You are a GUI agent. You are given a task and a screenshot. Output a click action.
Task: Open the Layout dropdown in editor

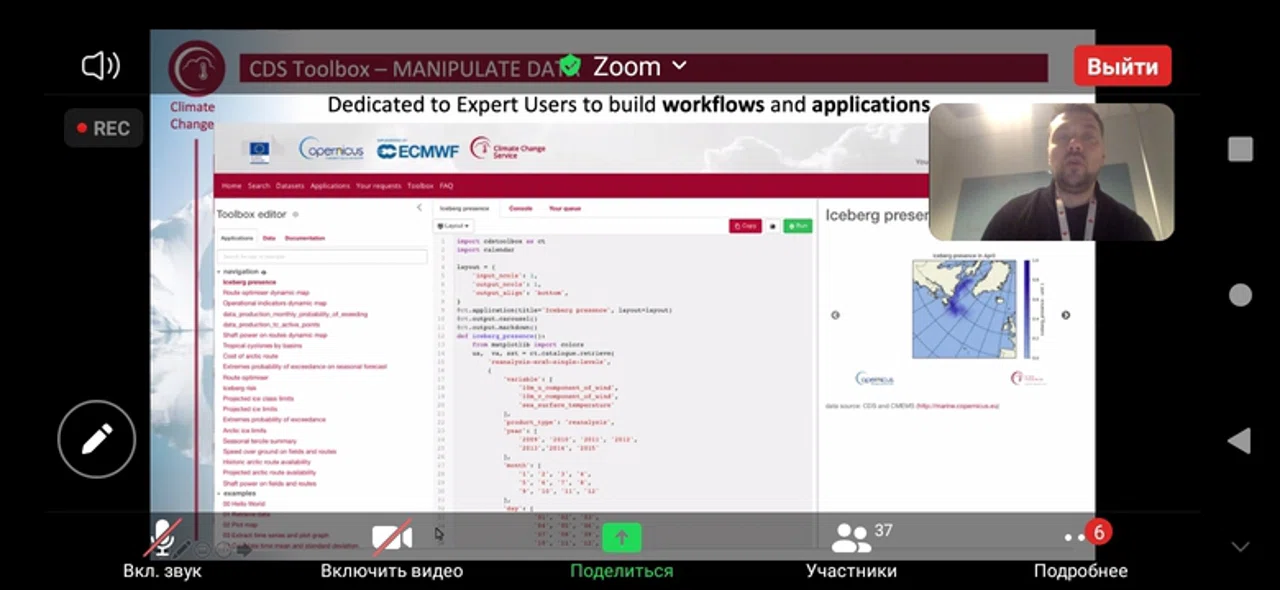pos(453,226)
